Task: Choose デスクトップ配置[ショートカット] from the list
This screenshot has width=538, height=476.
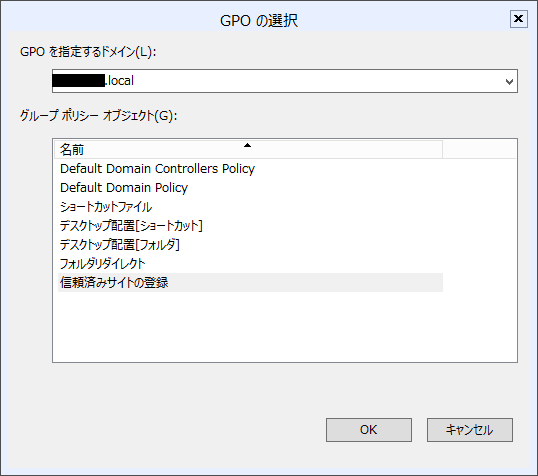Action: tap(131, 225)
